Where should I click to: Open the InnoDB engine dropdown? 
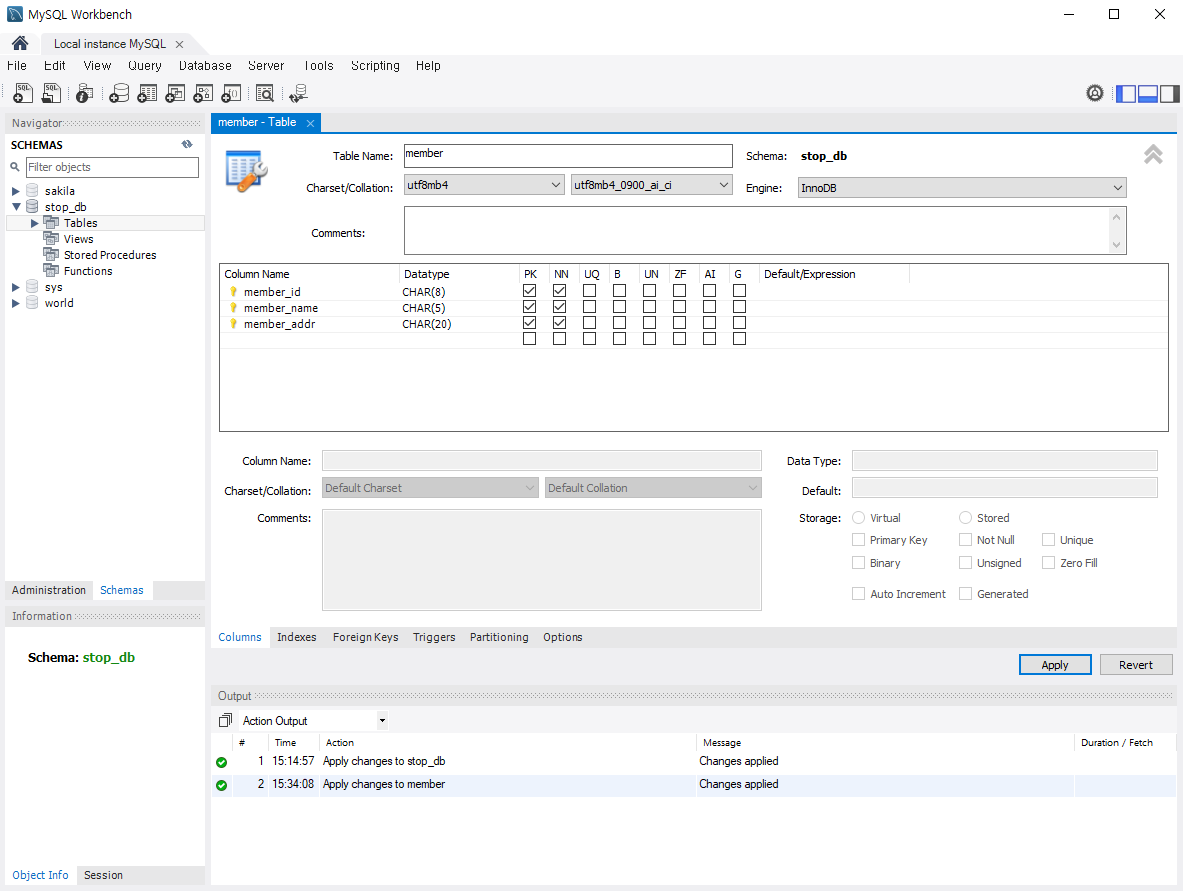tap(962, 188)
